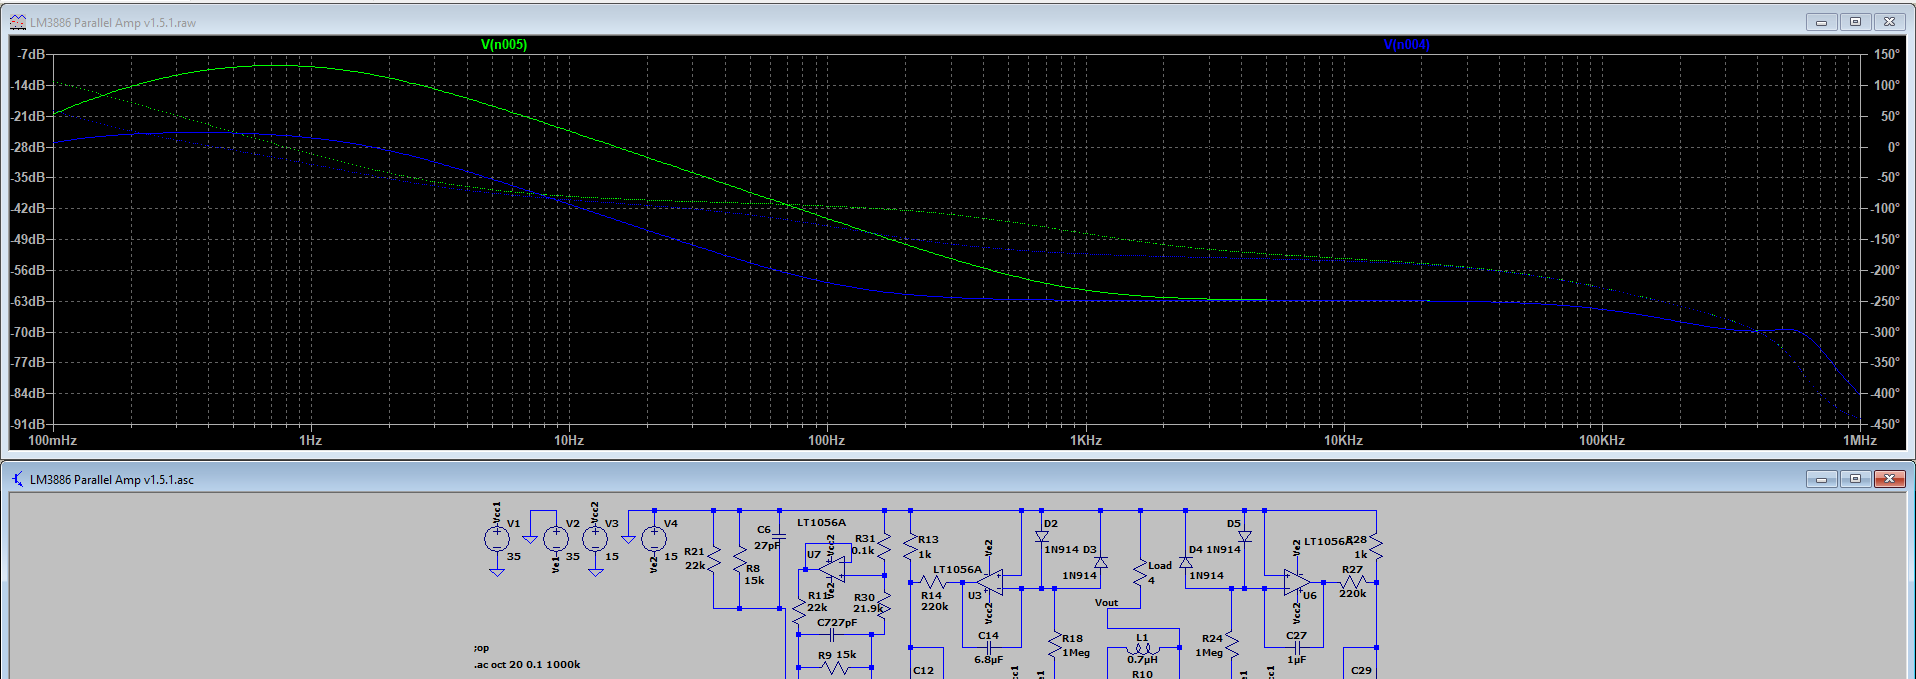This screenshot has height=679, width=1916.
Task: Select the U3 op-amp symbol
Action: [x=990, y=582]
